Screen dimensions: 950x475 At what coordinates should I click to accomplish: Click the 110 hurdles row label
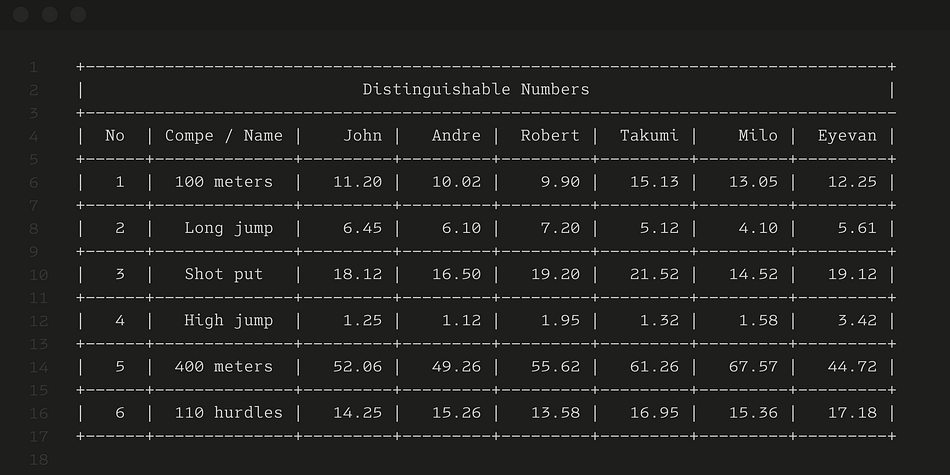228,413
